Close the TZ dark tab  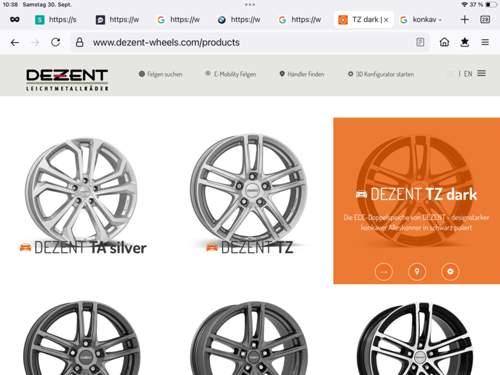(x=386, y=20)
